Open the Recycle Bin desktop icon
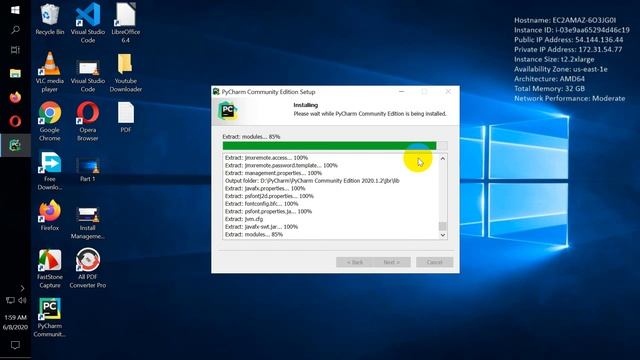This screenshot has height=360, width=640. point(49,20)
